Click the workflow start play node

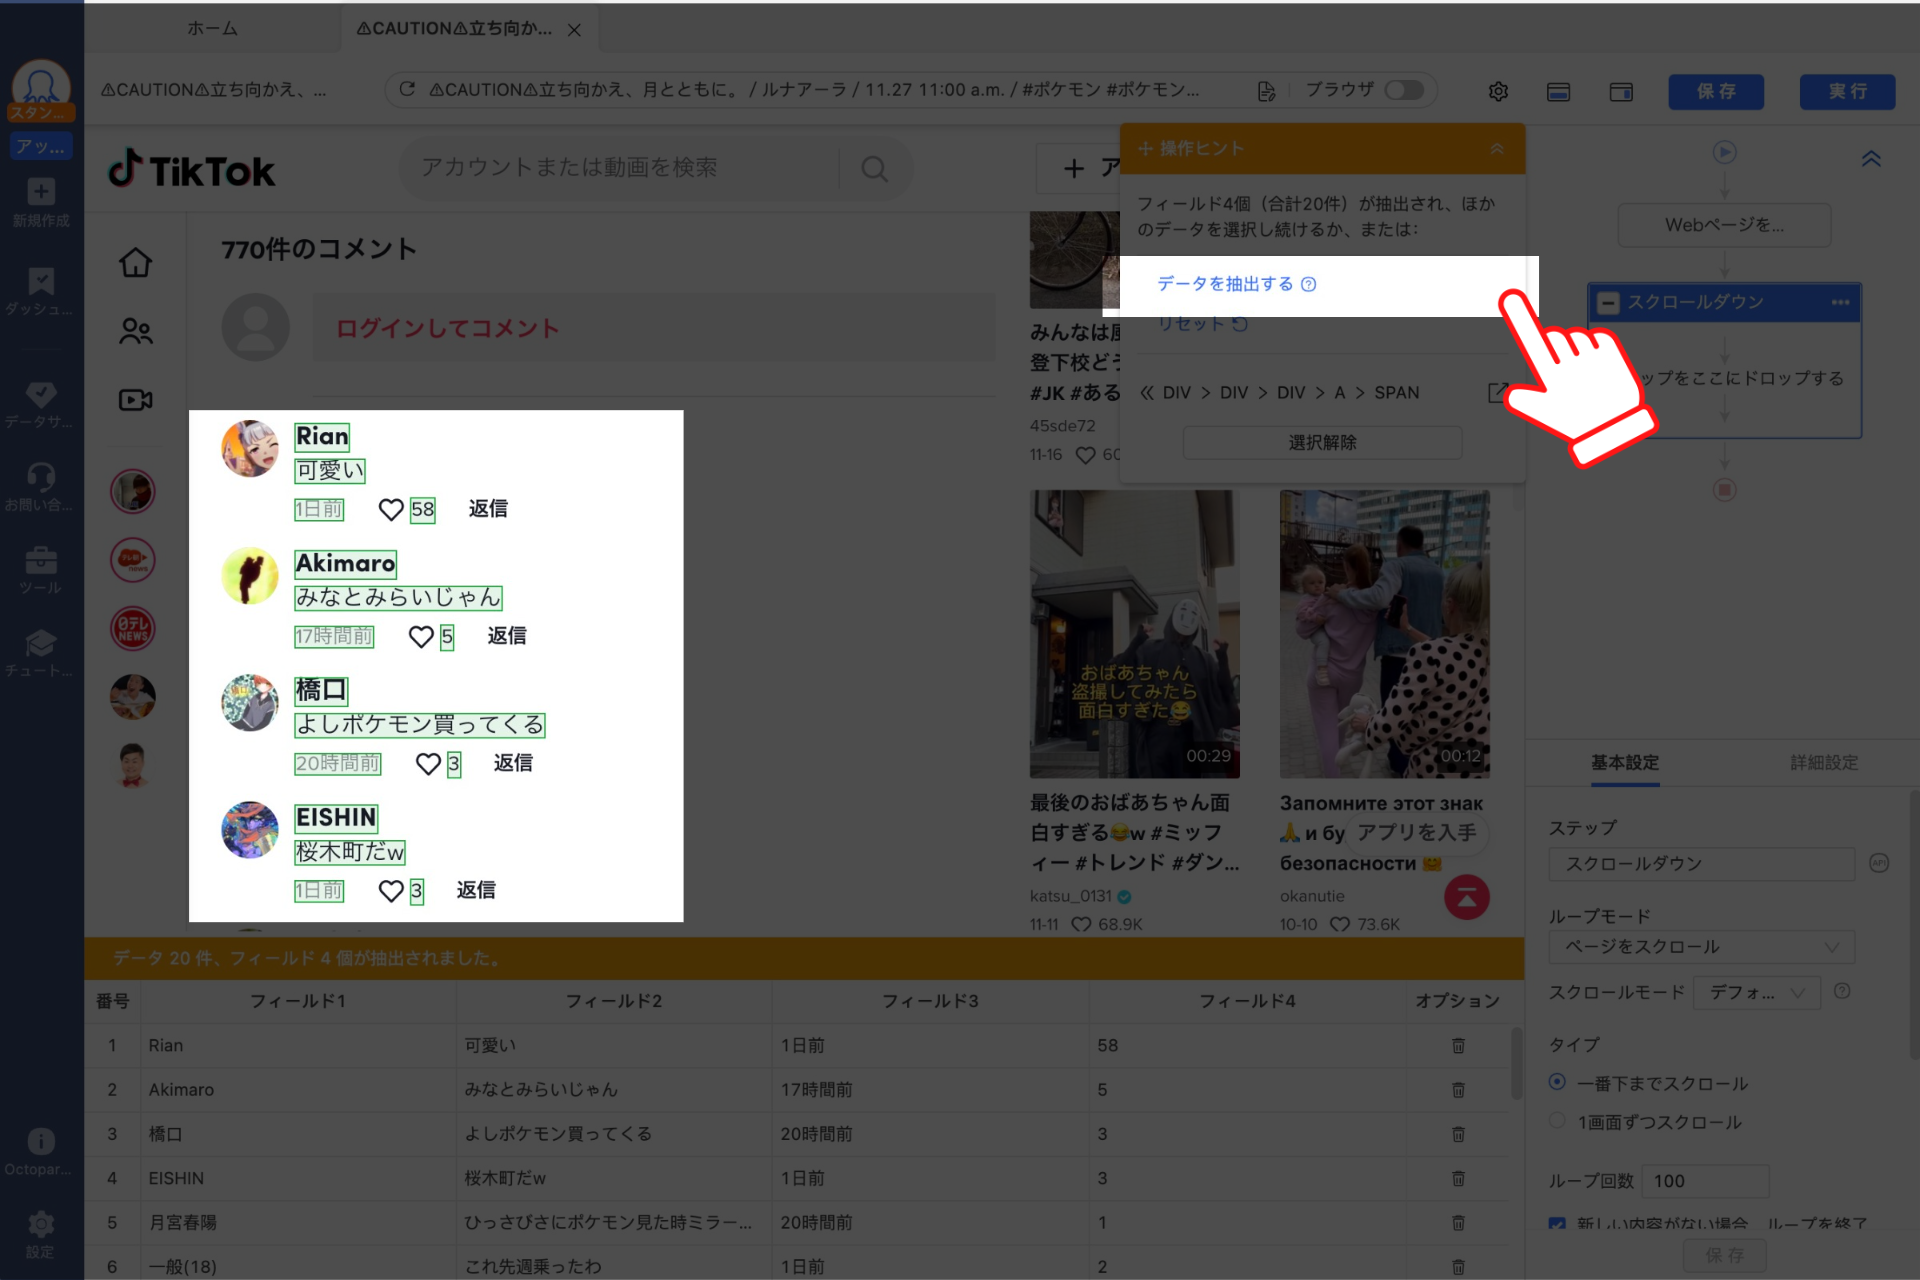pyautogui.click(x=1724, y=152)
